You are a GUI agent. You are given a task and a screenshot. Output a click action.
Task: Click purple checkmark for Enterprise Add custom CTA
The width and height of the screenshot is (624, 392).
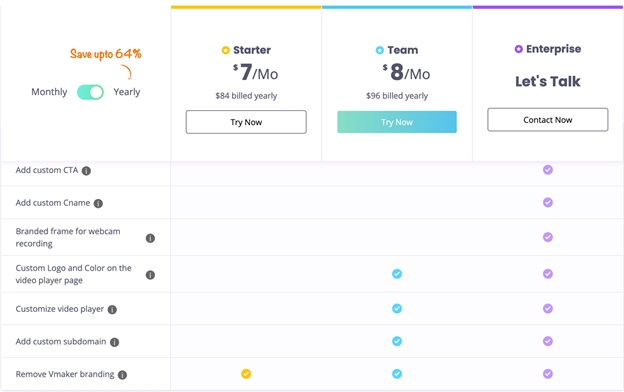(x=548, y=170)
